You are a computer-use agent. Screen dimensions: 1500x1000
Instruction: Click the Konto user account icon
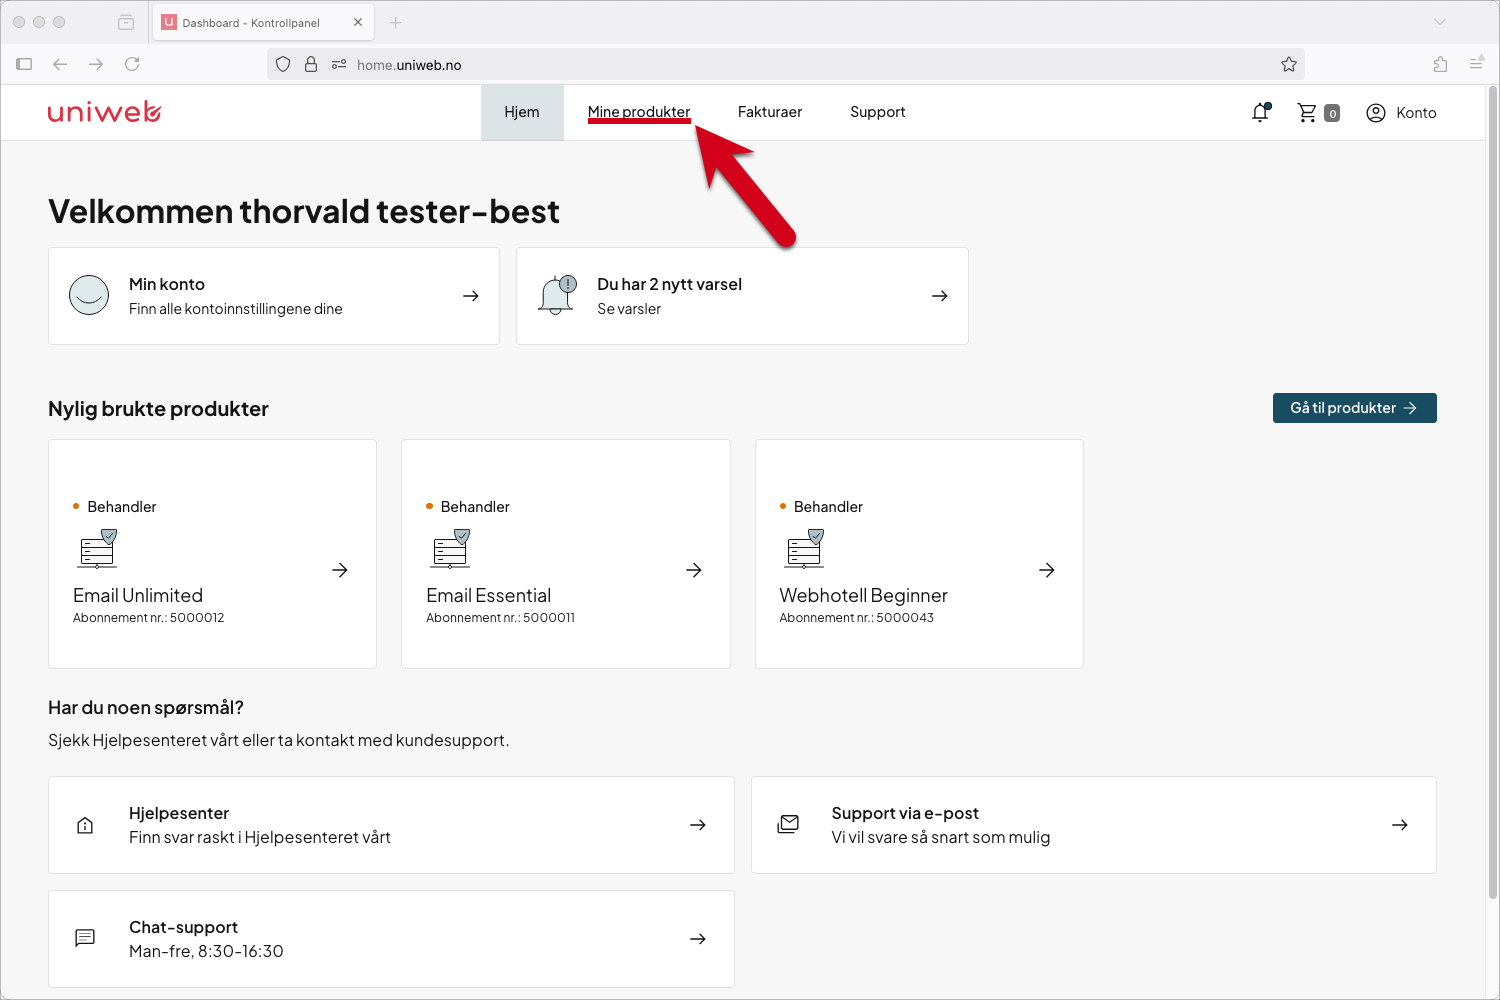point(1376,113)
